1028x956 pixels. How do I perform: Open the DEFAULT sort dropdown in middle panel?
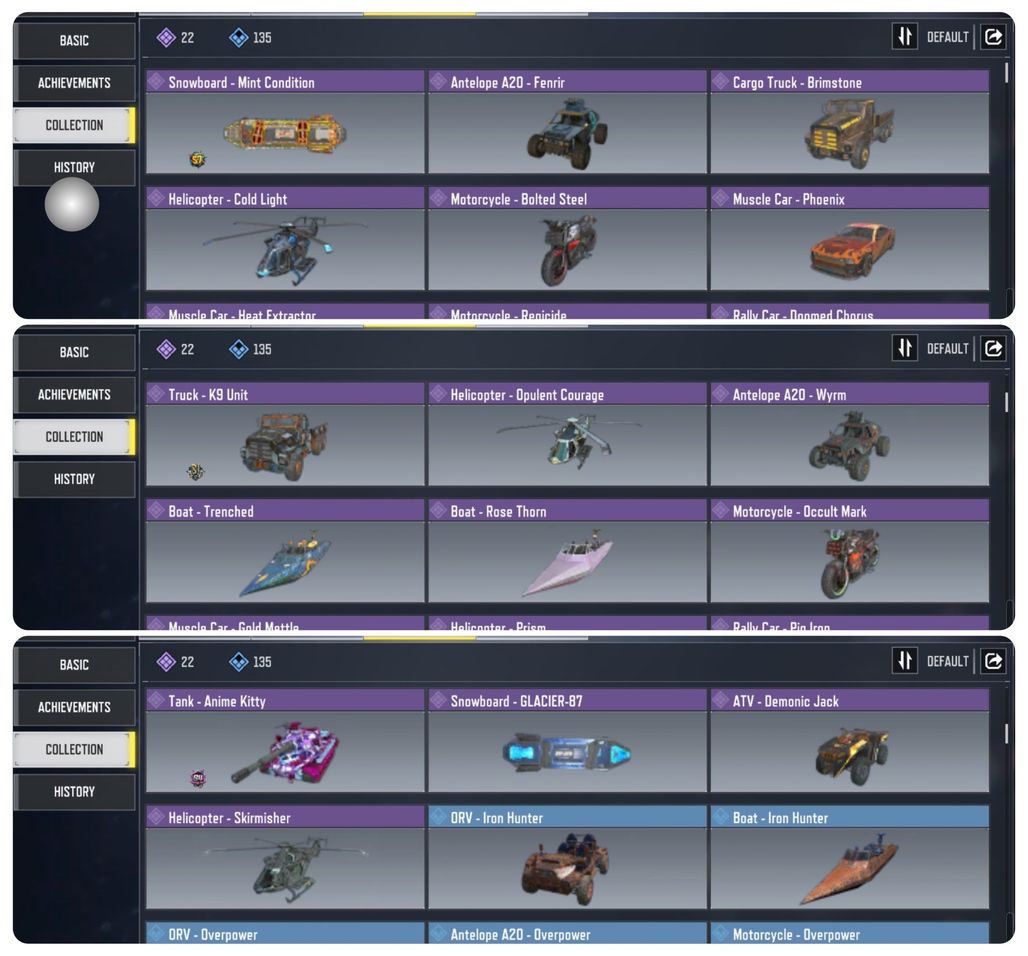(947, 349)
